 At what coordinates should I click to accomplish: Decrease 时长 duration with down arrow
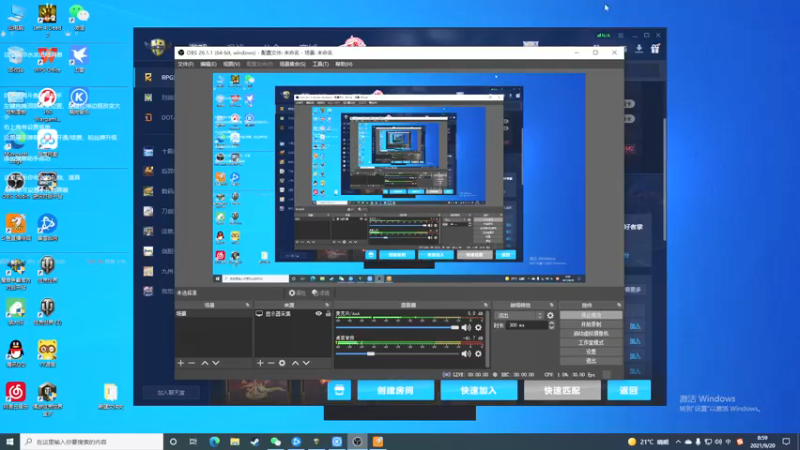pos(552,327)
